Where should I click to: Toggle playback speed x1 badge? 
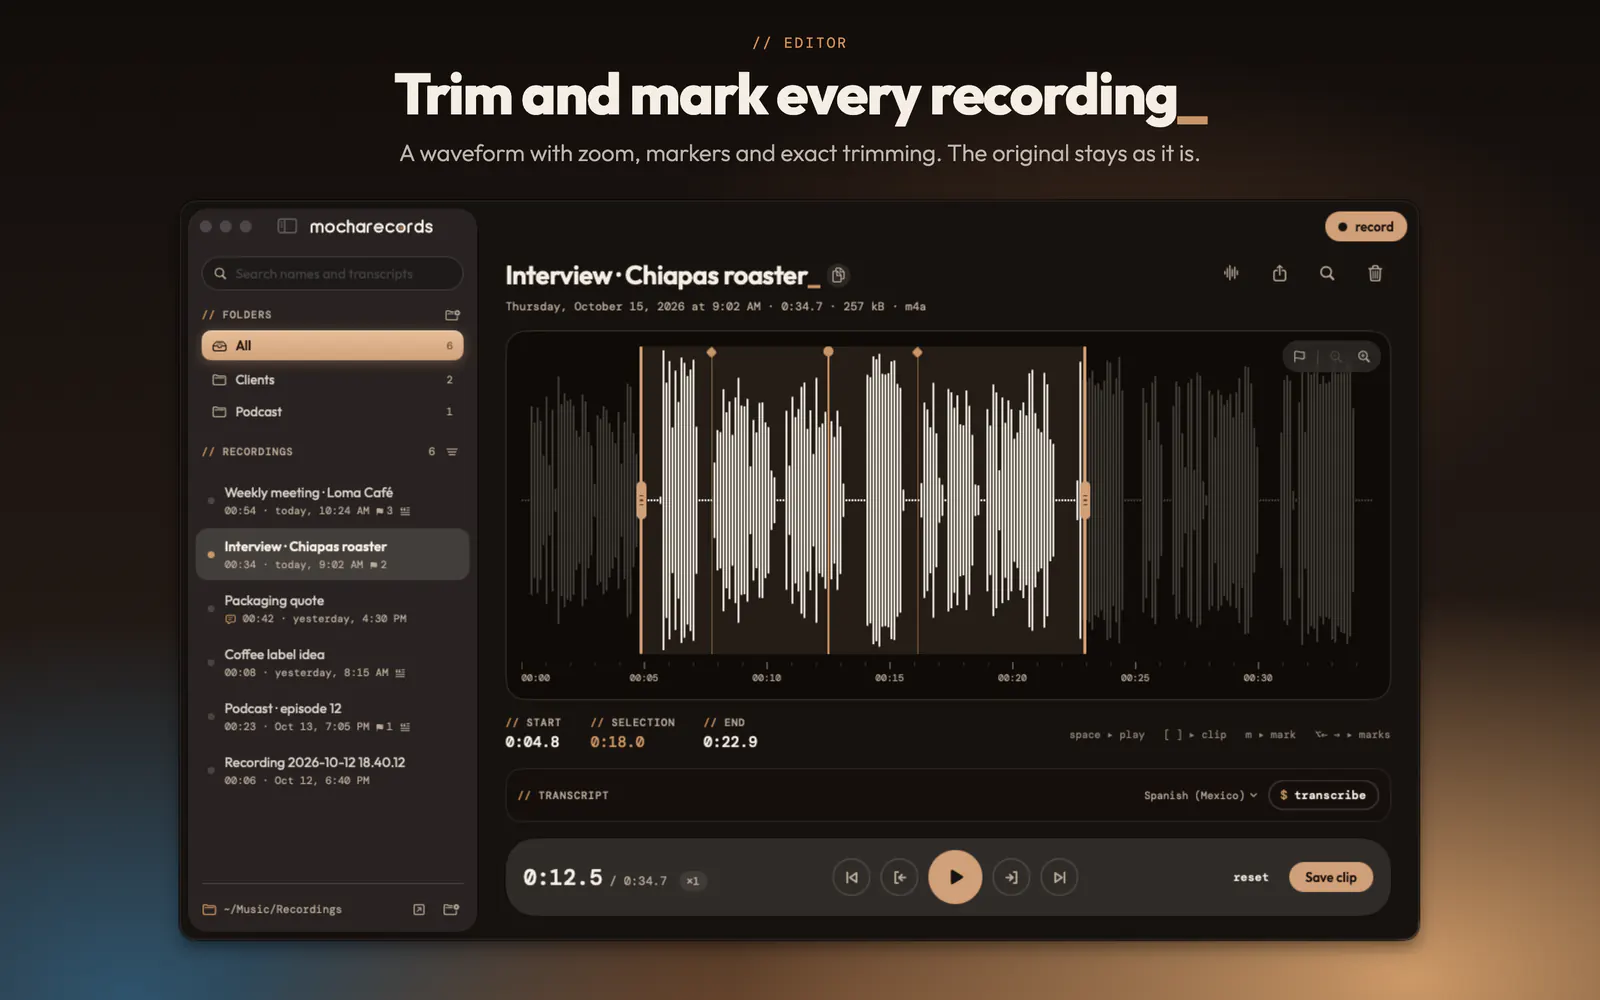693,881
